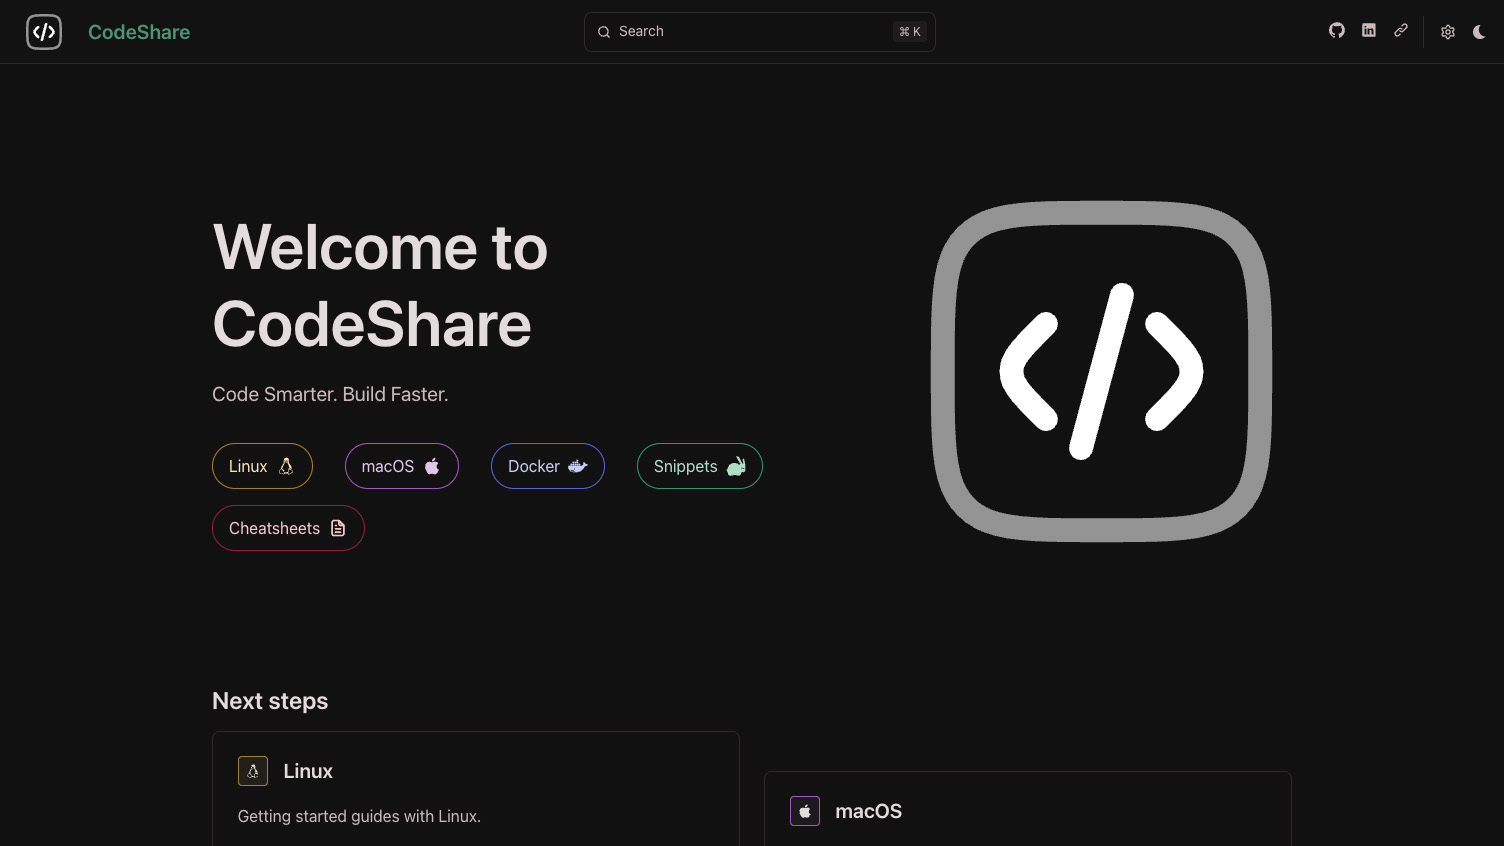Image resolution: width=1504 pixels, height=846 pixels.
Task: Open the Cheatsheets tag
Action: 288,528
